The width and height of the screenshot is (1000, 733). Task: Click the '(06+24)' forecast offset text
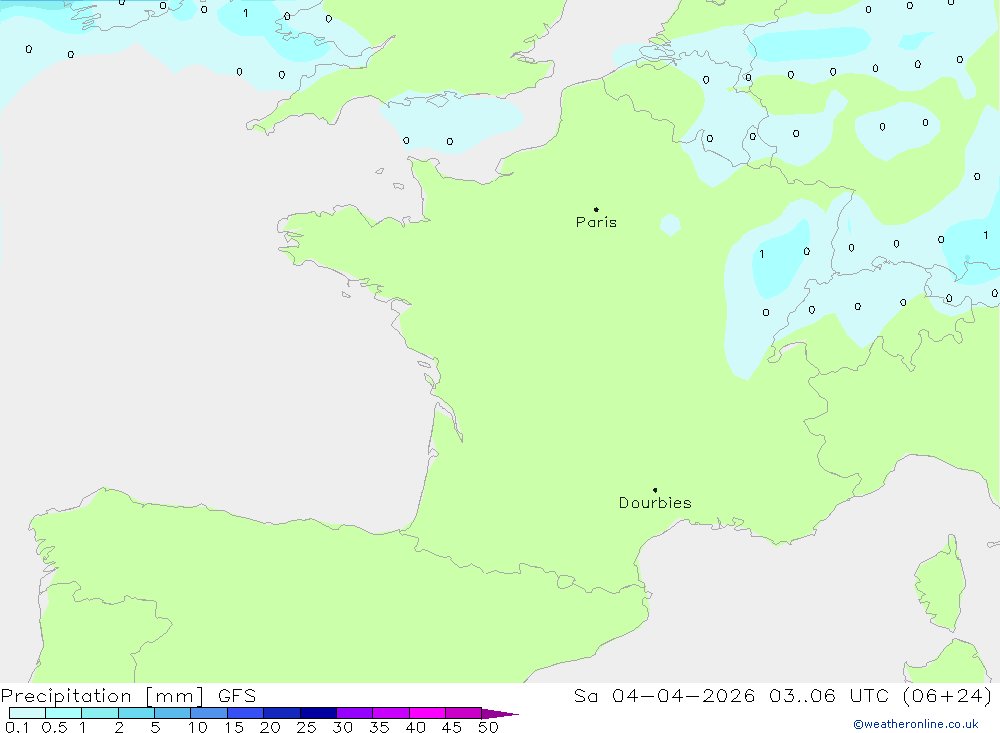click(x=948, y=696)
